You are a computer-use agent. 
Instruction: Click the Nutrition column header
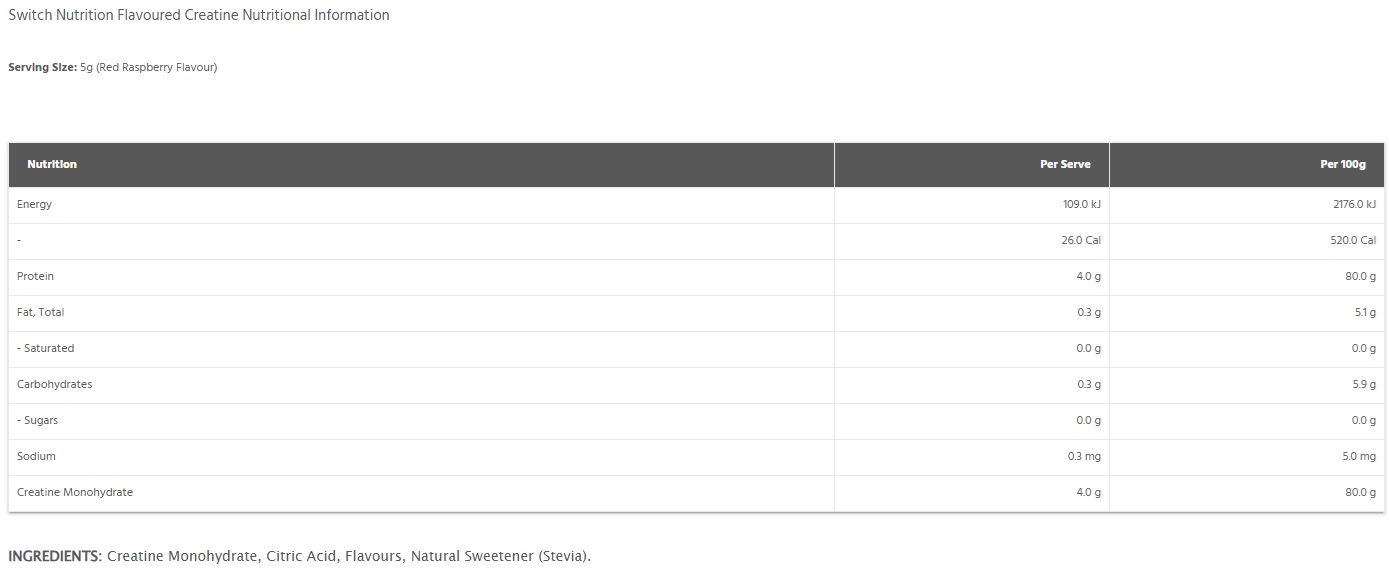coord(52,164)
